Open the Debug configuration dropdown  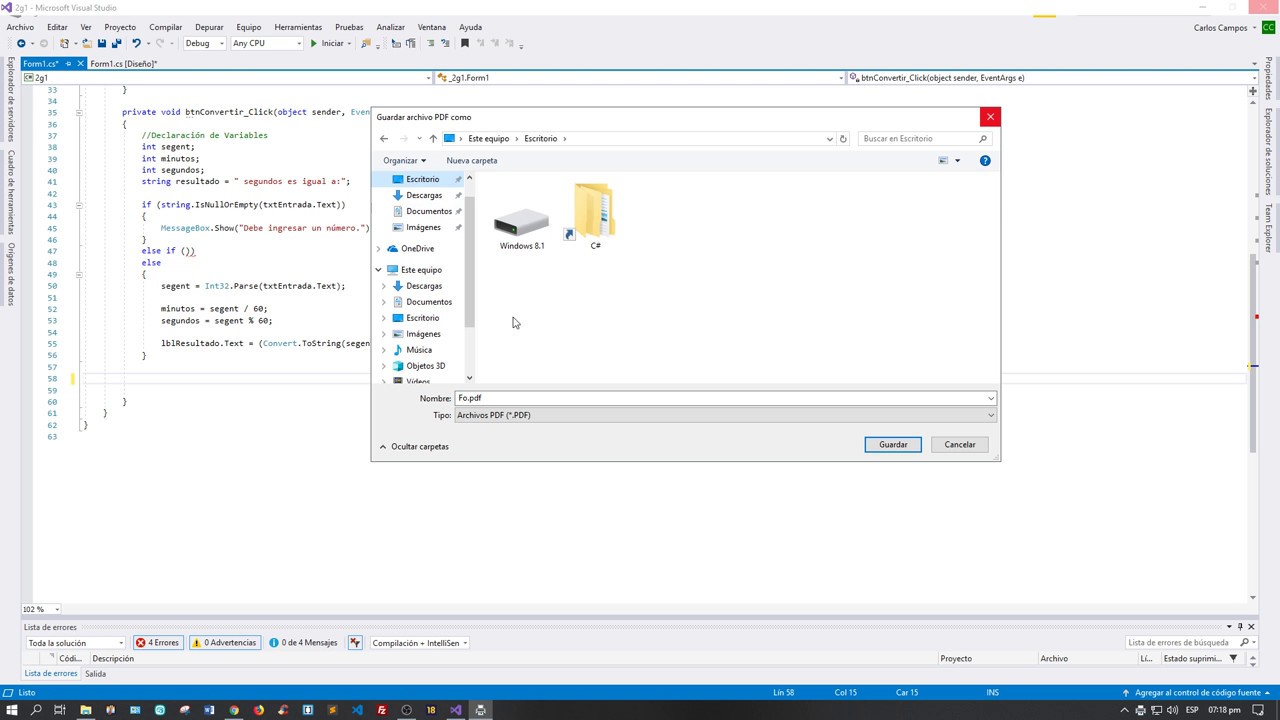tap(204, 43)
